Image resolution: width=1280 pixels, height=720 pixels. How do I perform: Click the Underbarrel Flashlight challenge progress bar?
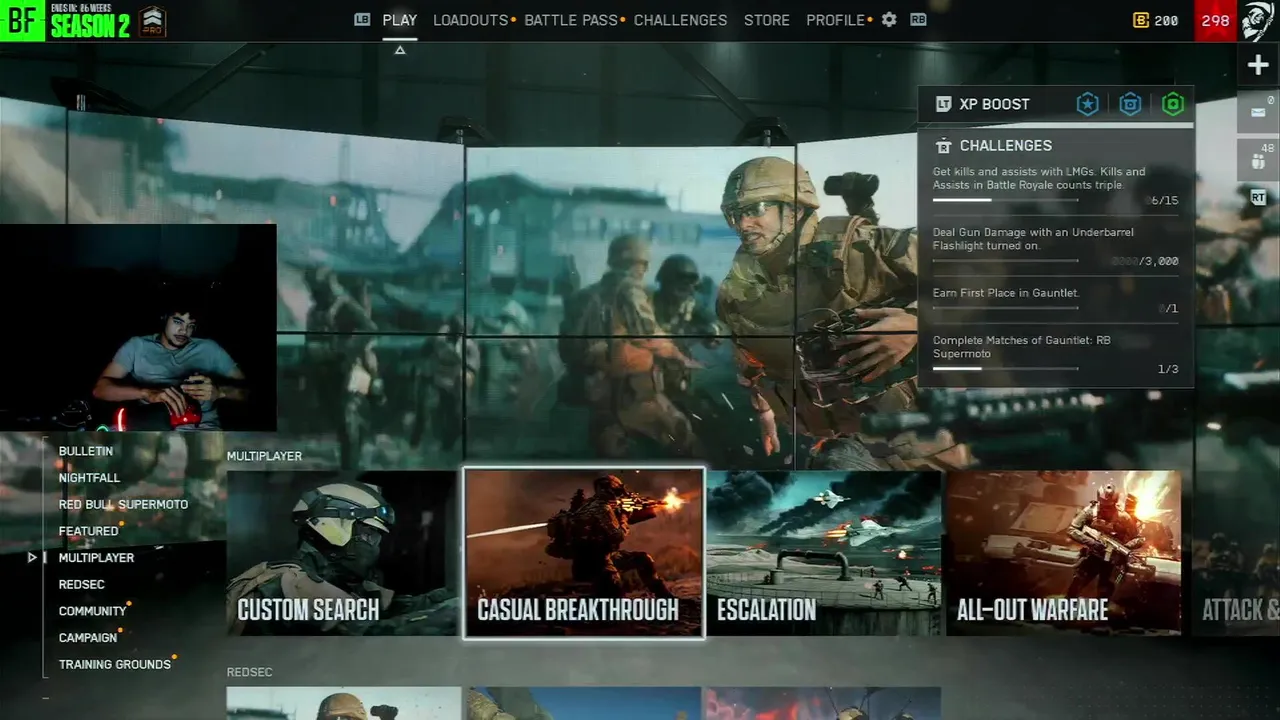click(1005, 261)
